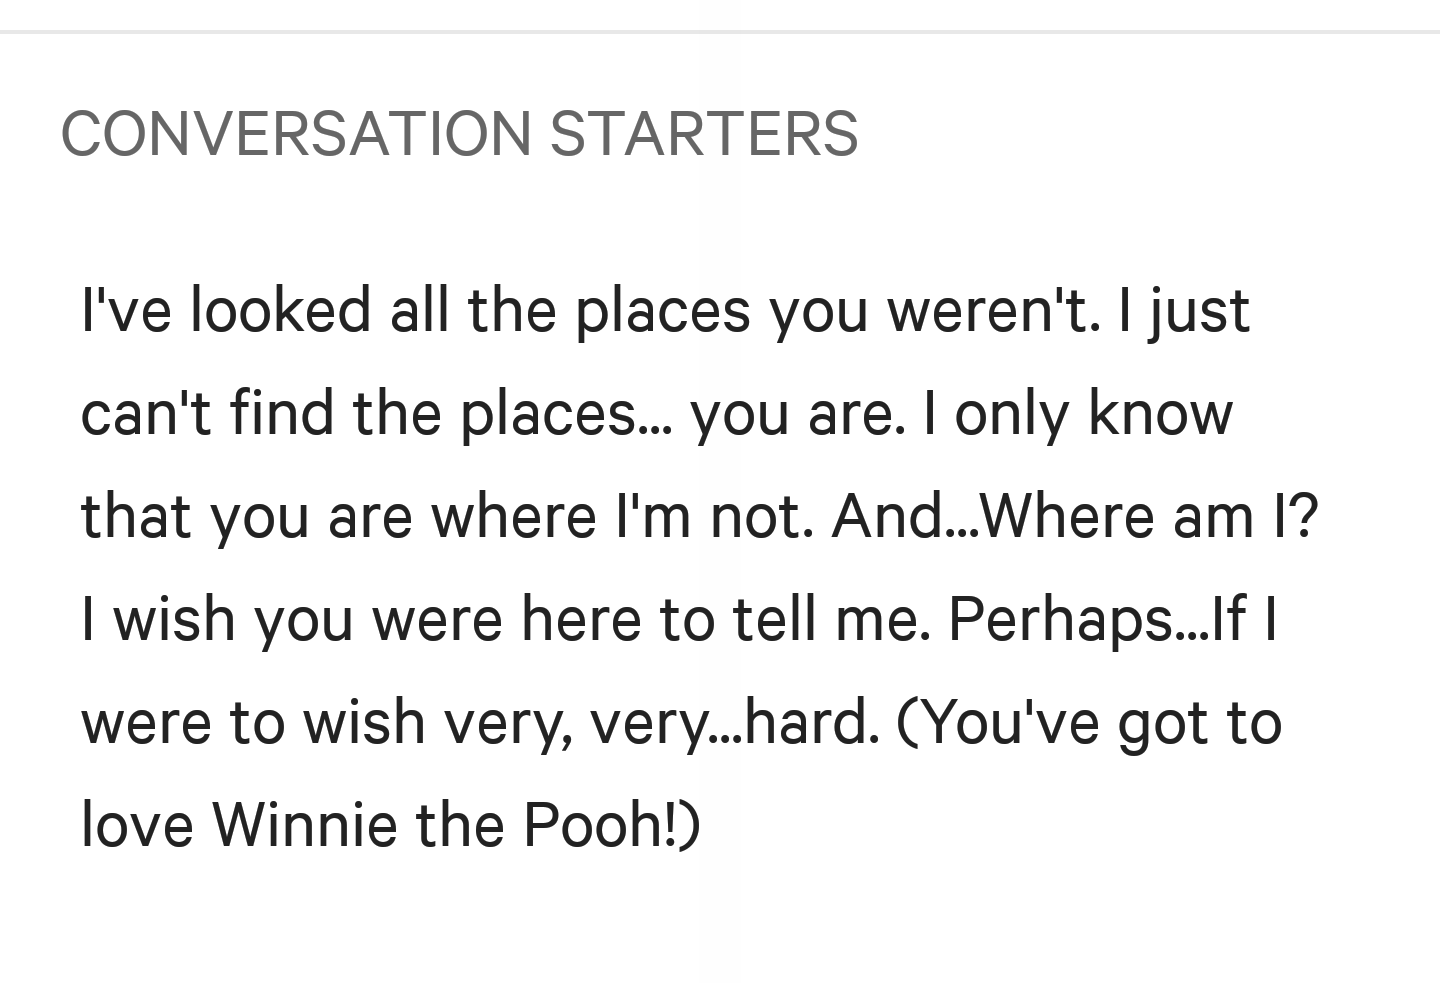Click the horizontal divider line above the heading
Viewport: 1440px width, 983px height.
720,32
